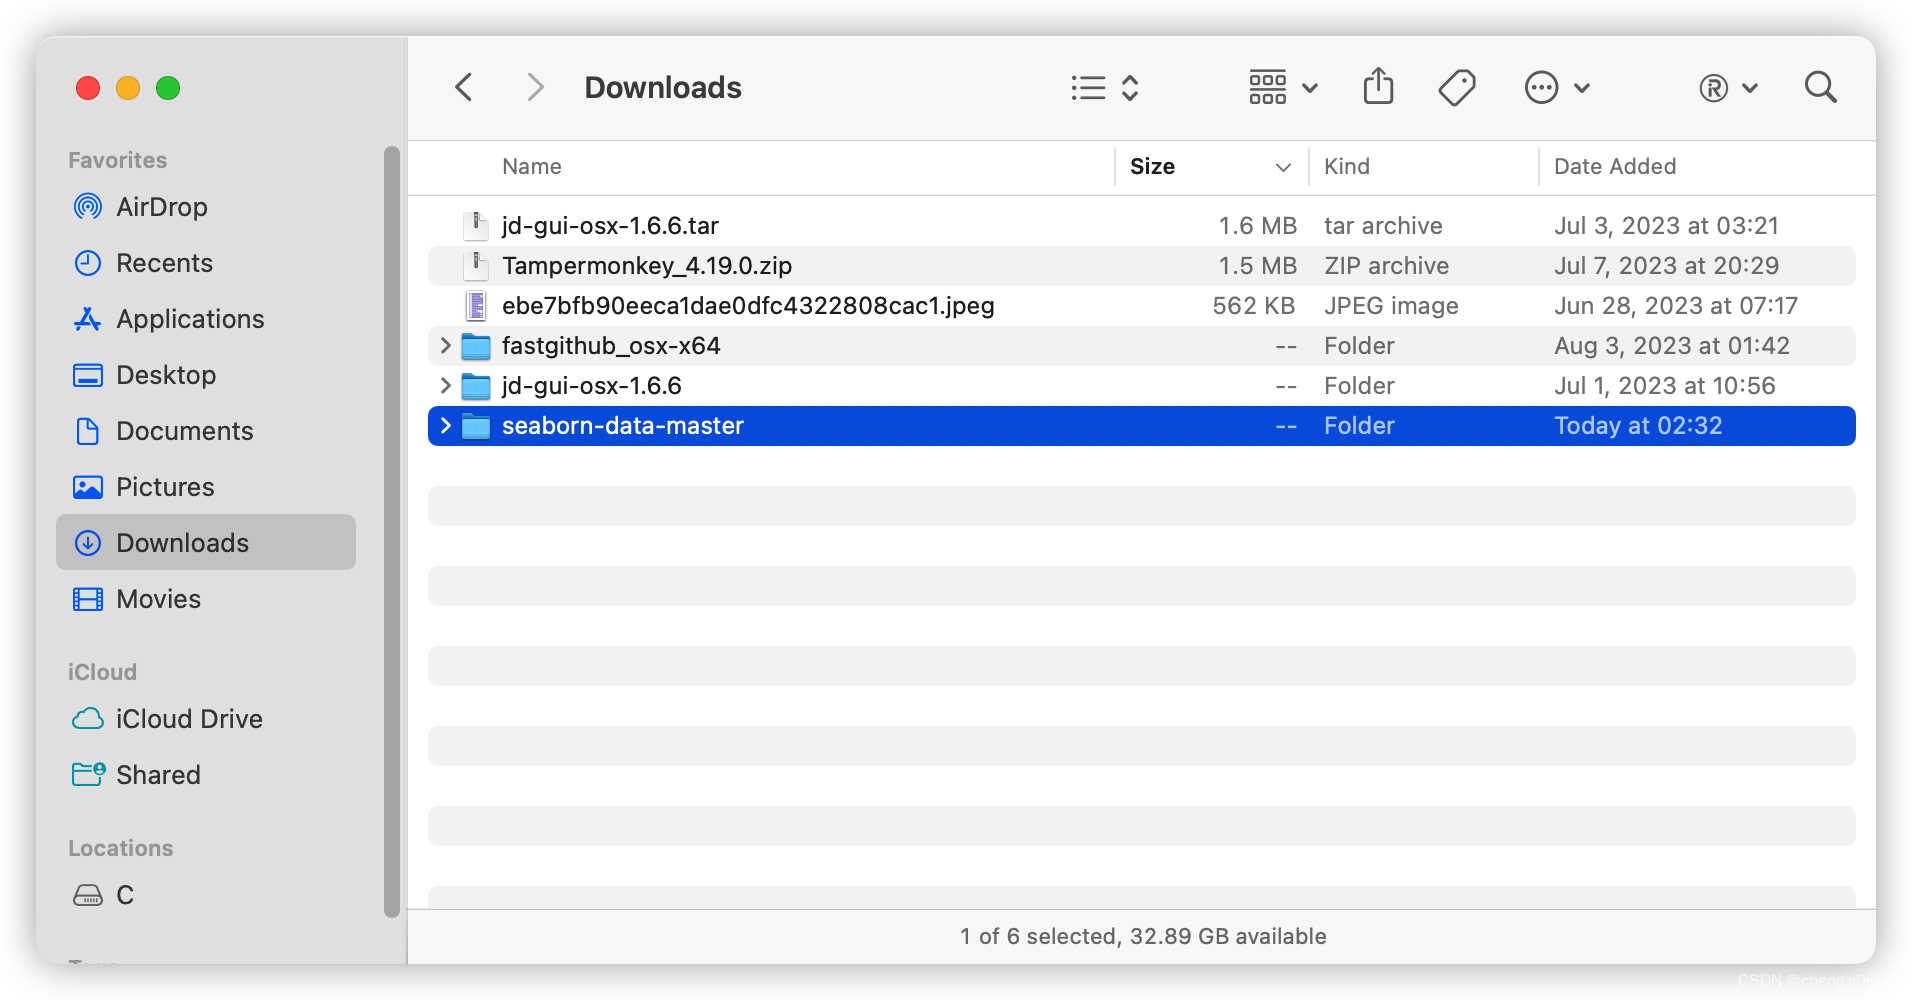The image size is (1912, 1000).
Task: Open the grouping dropdown in toolbar
Action: point(1282,87)
